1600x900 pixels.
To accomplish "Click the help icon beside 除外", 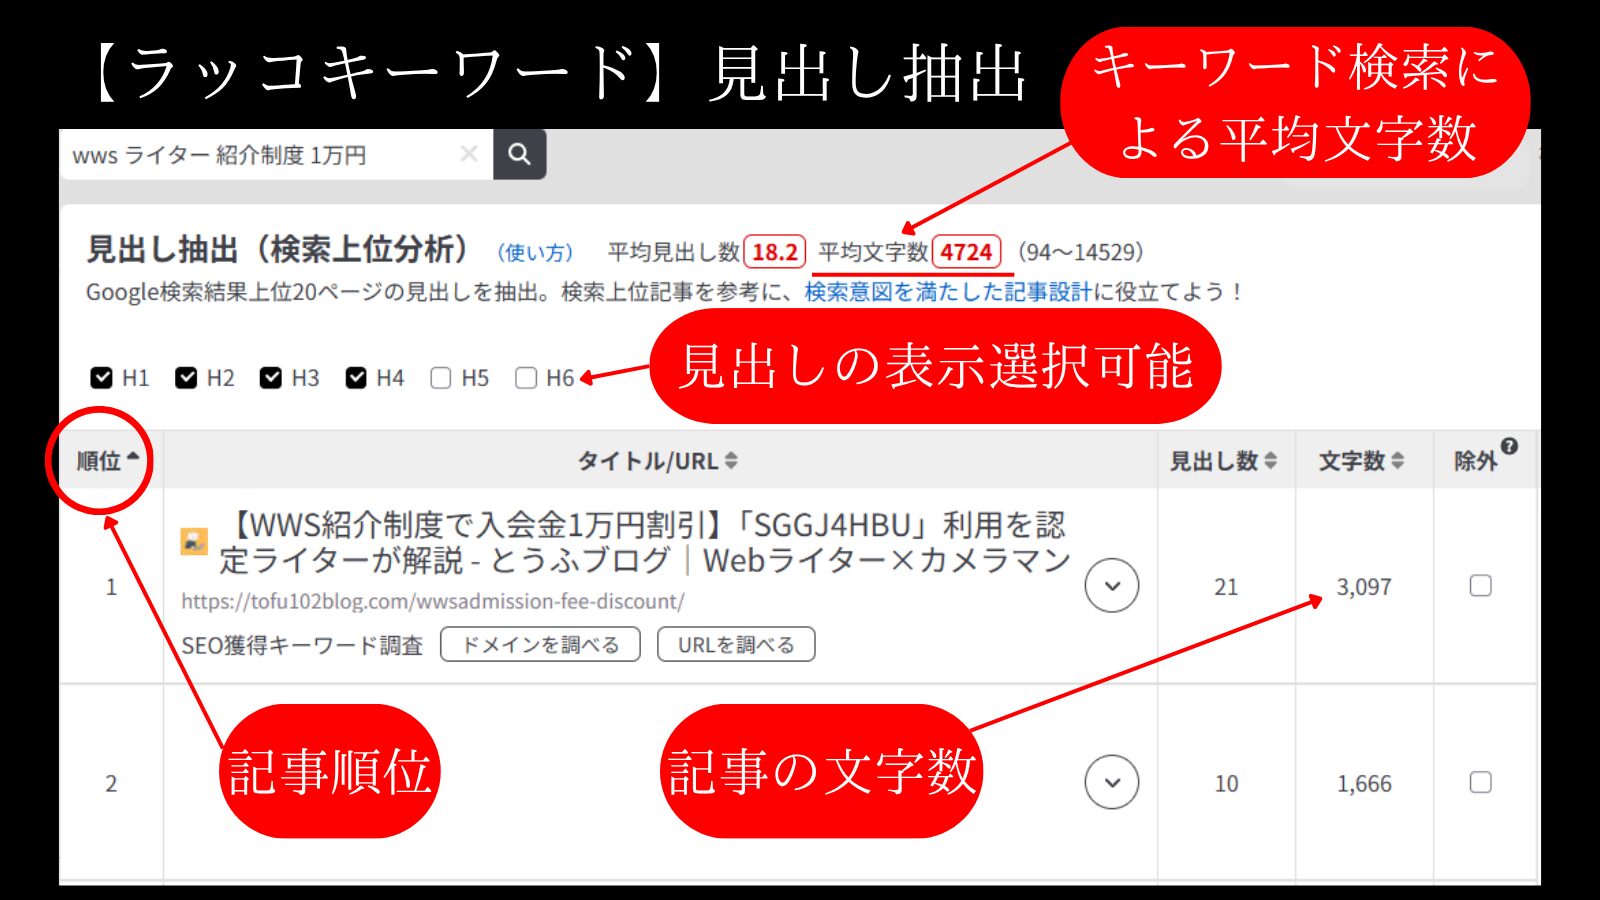I will (1509, 446).
